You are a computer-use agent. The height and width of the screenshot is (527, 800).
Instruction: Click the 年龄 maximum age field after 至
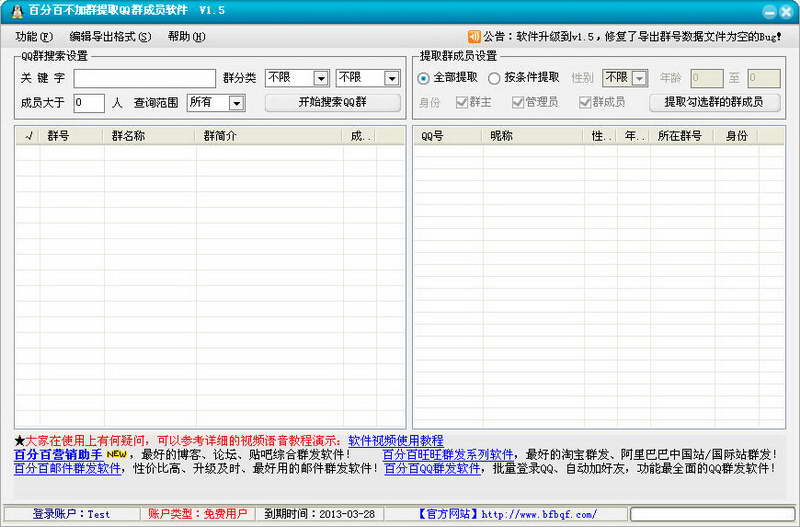pos(764,78)
